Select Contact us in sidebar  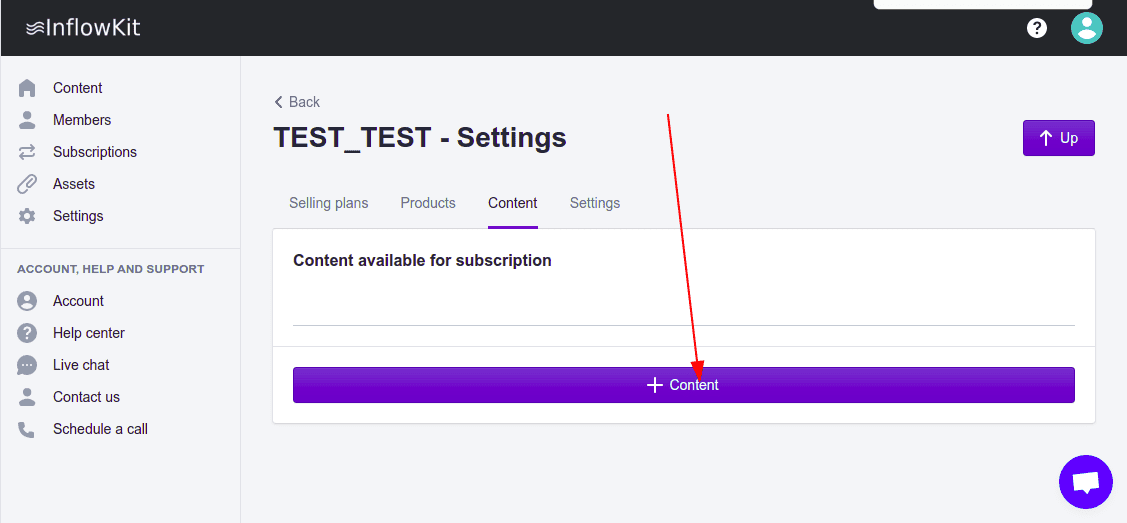click(86, 397)
